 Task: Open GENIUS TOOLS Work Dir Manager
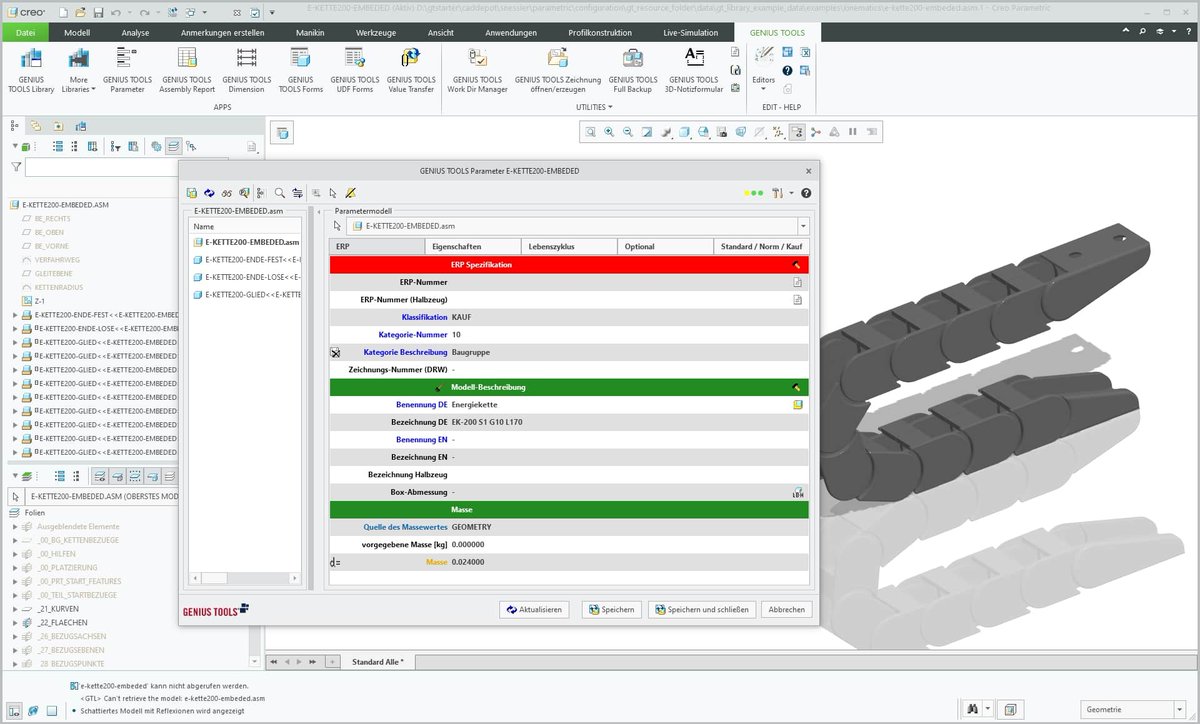coord(477,70)
